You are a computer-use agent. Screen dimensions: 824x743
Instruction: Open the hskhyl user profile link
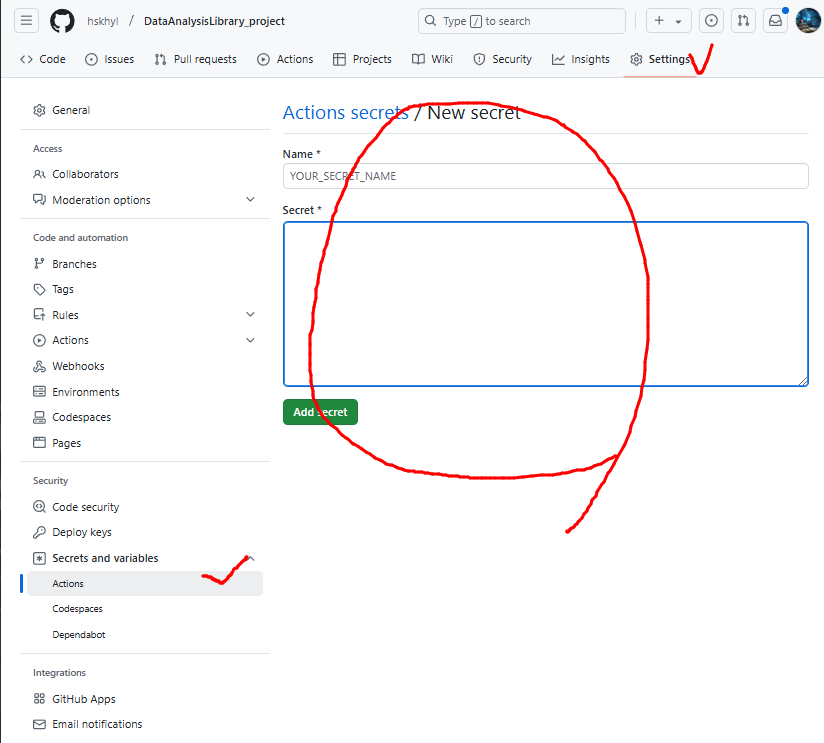(102, 21)
